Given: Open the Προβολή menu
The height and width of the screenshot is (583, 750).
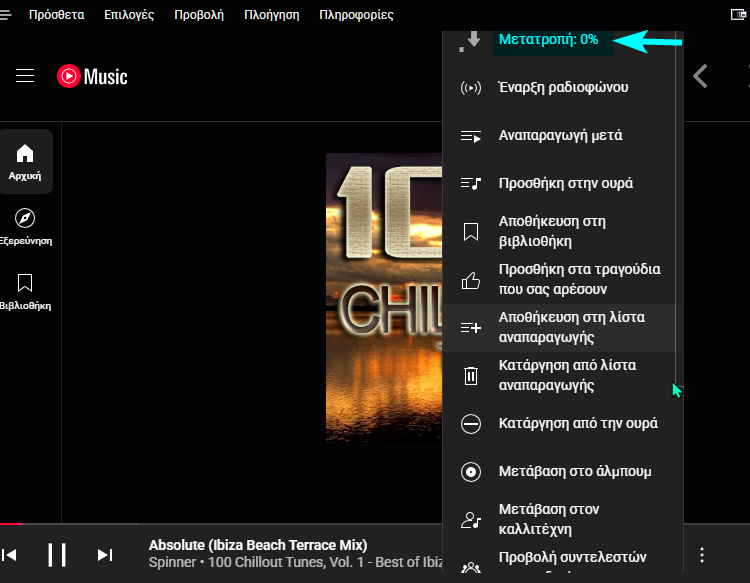Looking at the screenshot, I should click(x=199, y=15).
